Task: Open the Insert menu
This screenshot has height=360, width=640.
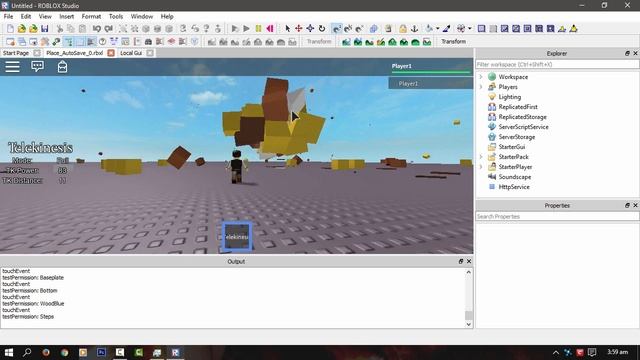Action: coord(67,16)
